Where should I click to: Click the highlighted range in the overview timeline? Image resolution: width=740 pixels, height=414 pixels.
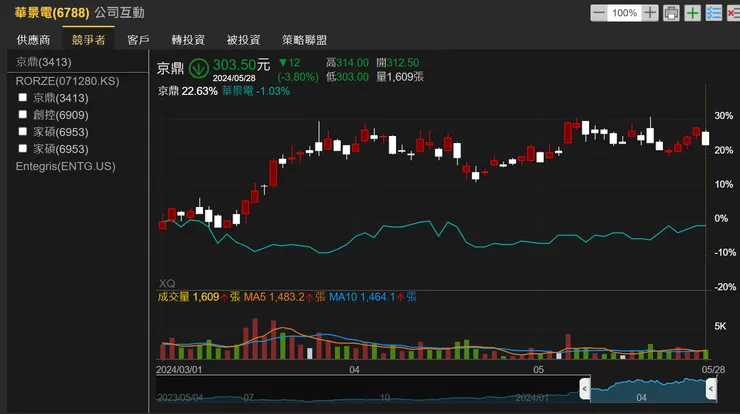point(648,390)
